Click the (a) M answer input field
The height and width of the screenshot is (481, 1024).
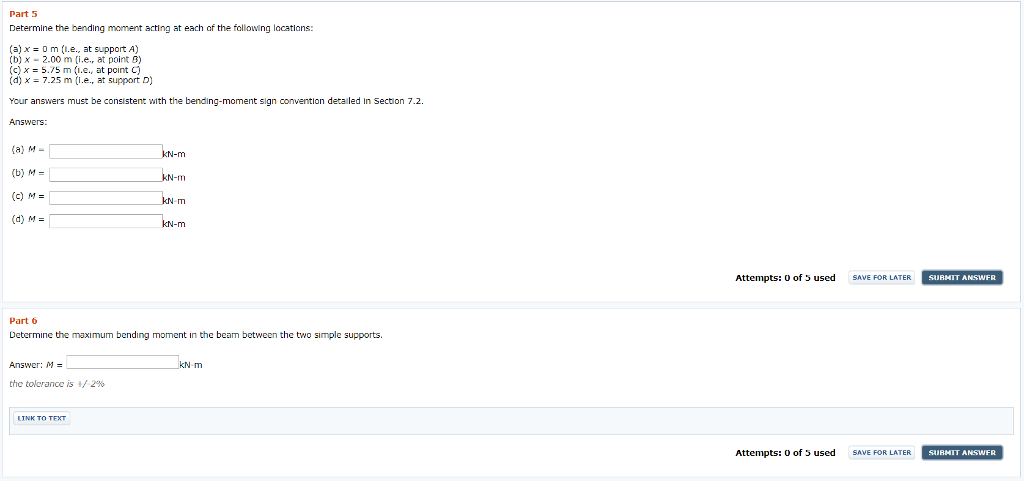coord(106,152)
